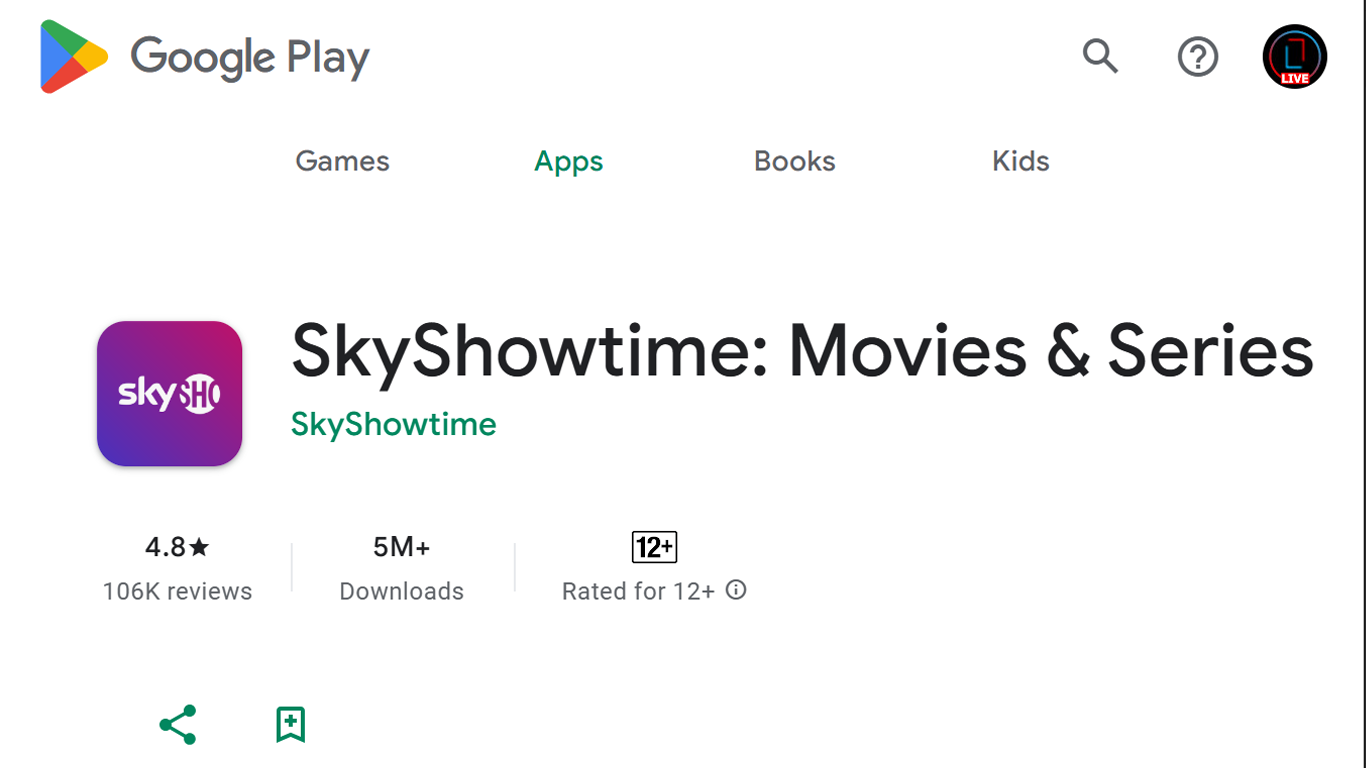The width and height of the screenshot is (1366, 768).
Task: Switch to the Games tab
Action: coord(342,161)
